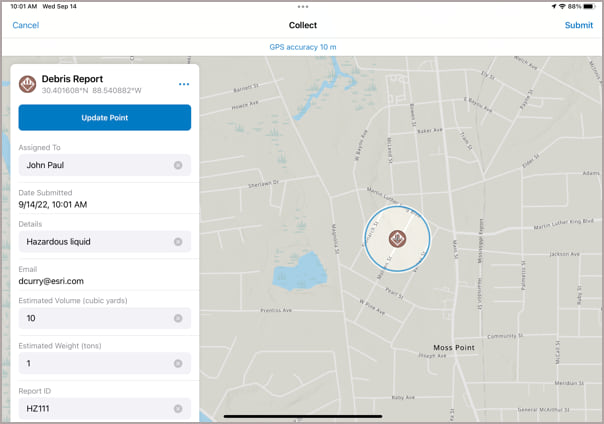Open the Debris Report more options ellipsis
This screenshot has width=604, height=424.
coord(184,84)
